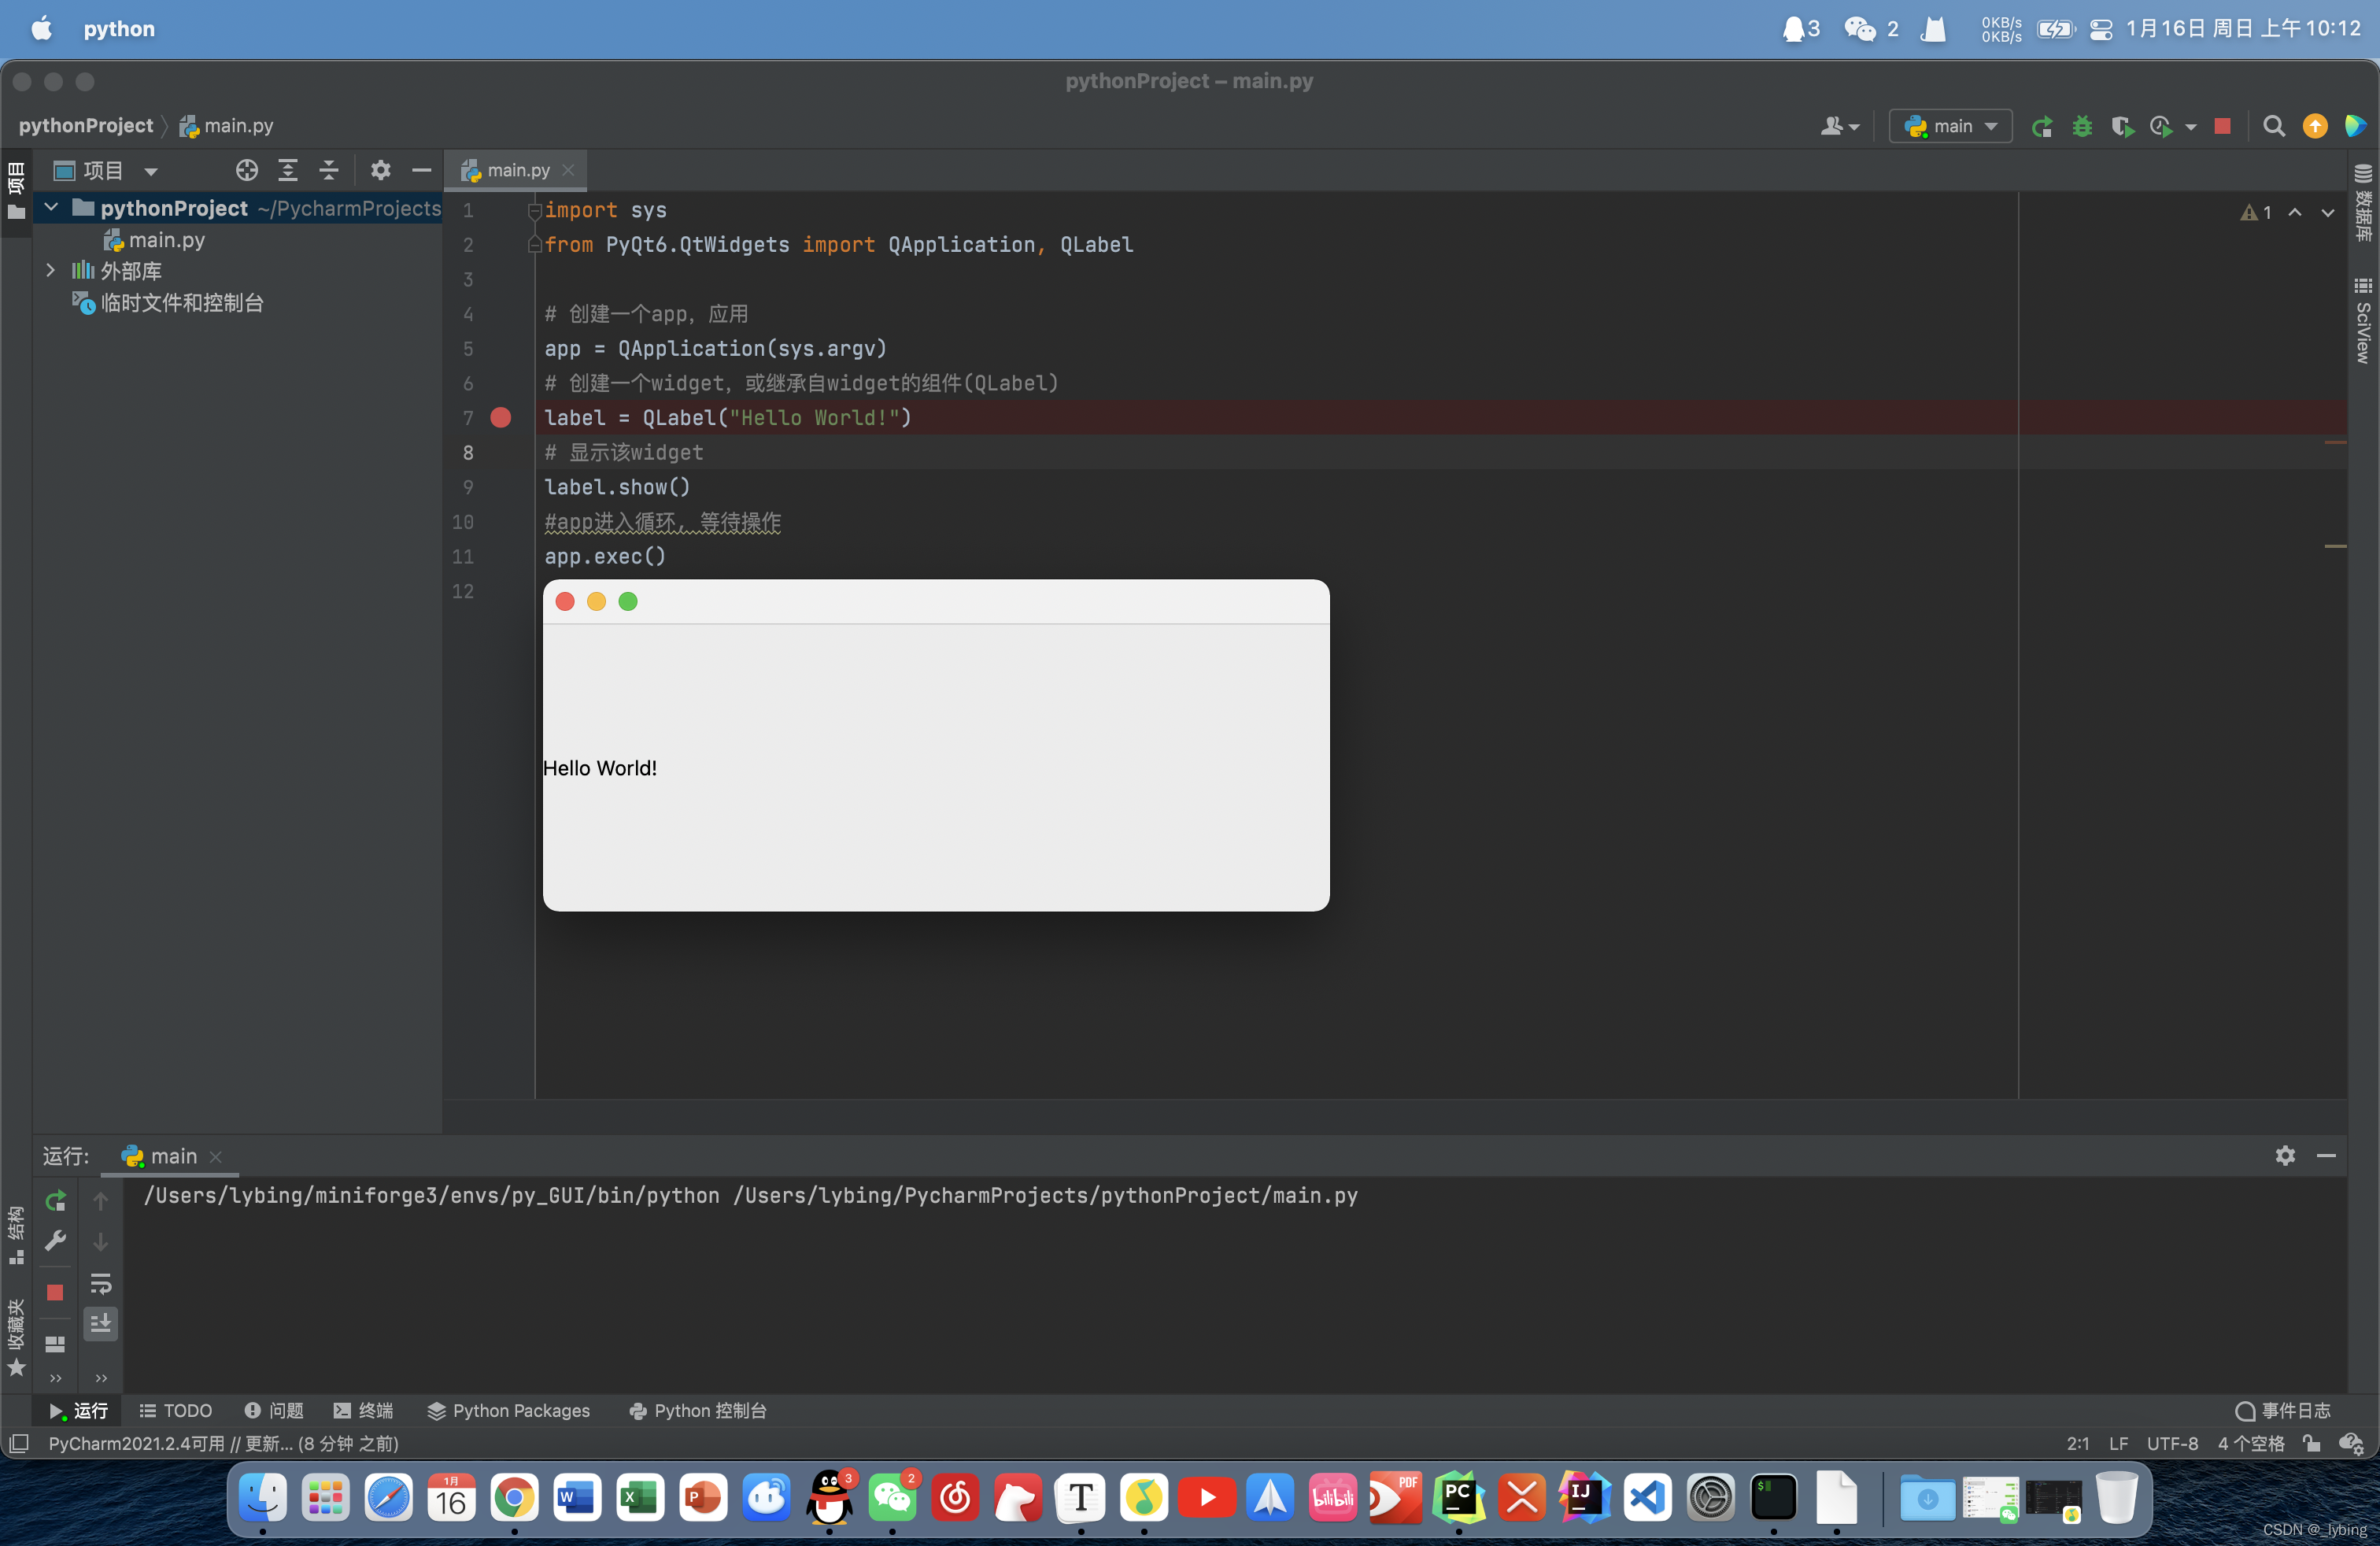Close the main.py editor tab
Screen dimensions: 2380x1546
(x=568, y=170)
